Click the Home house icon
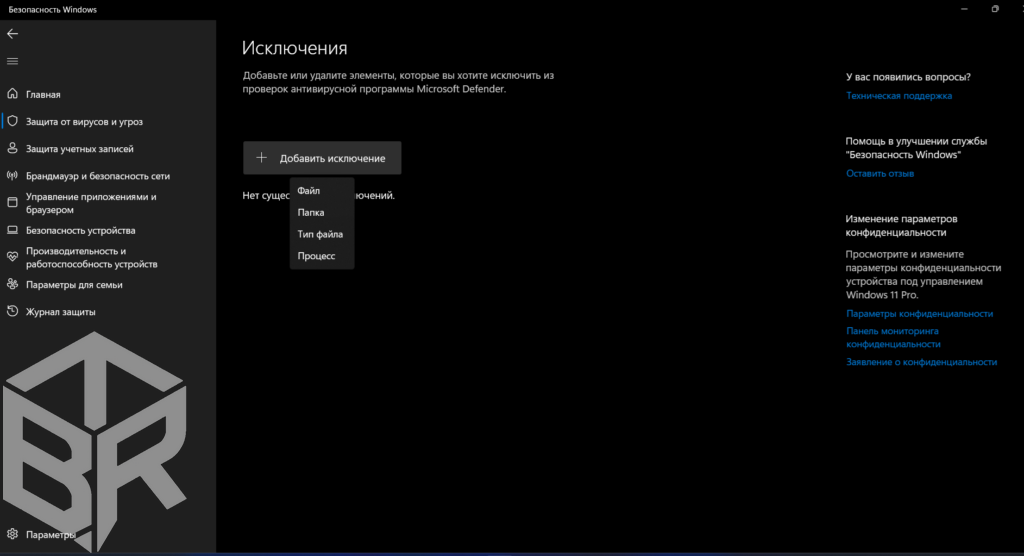1024x556 pixels. 12,94
